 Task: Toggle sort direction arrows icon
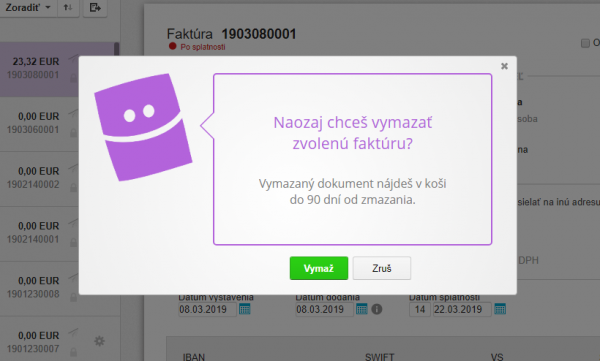coord(68,7)
